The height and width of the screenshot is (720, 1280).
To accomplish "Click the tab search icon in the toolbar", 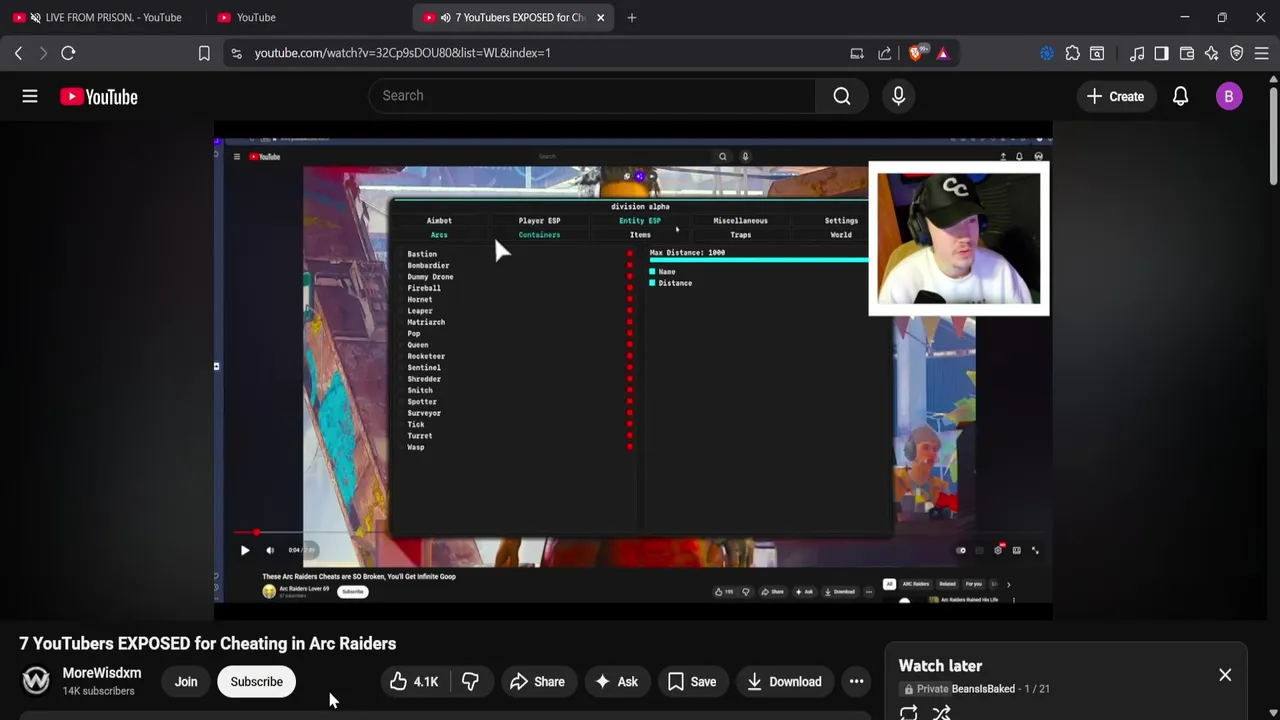I will click(1097, 53).
